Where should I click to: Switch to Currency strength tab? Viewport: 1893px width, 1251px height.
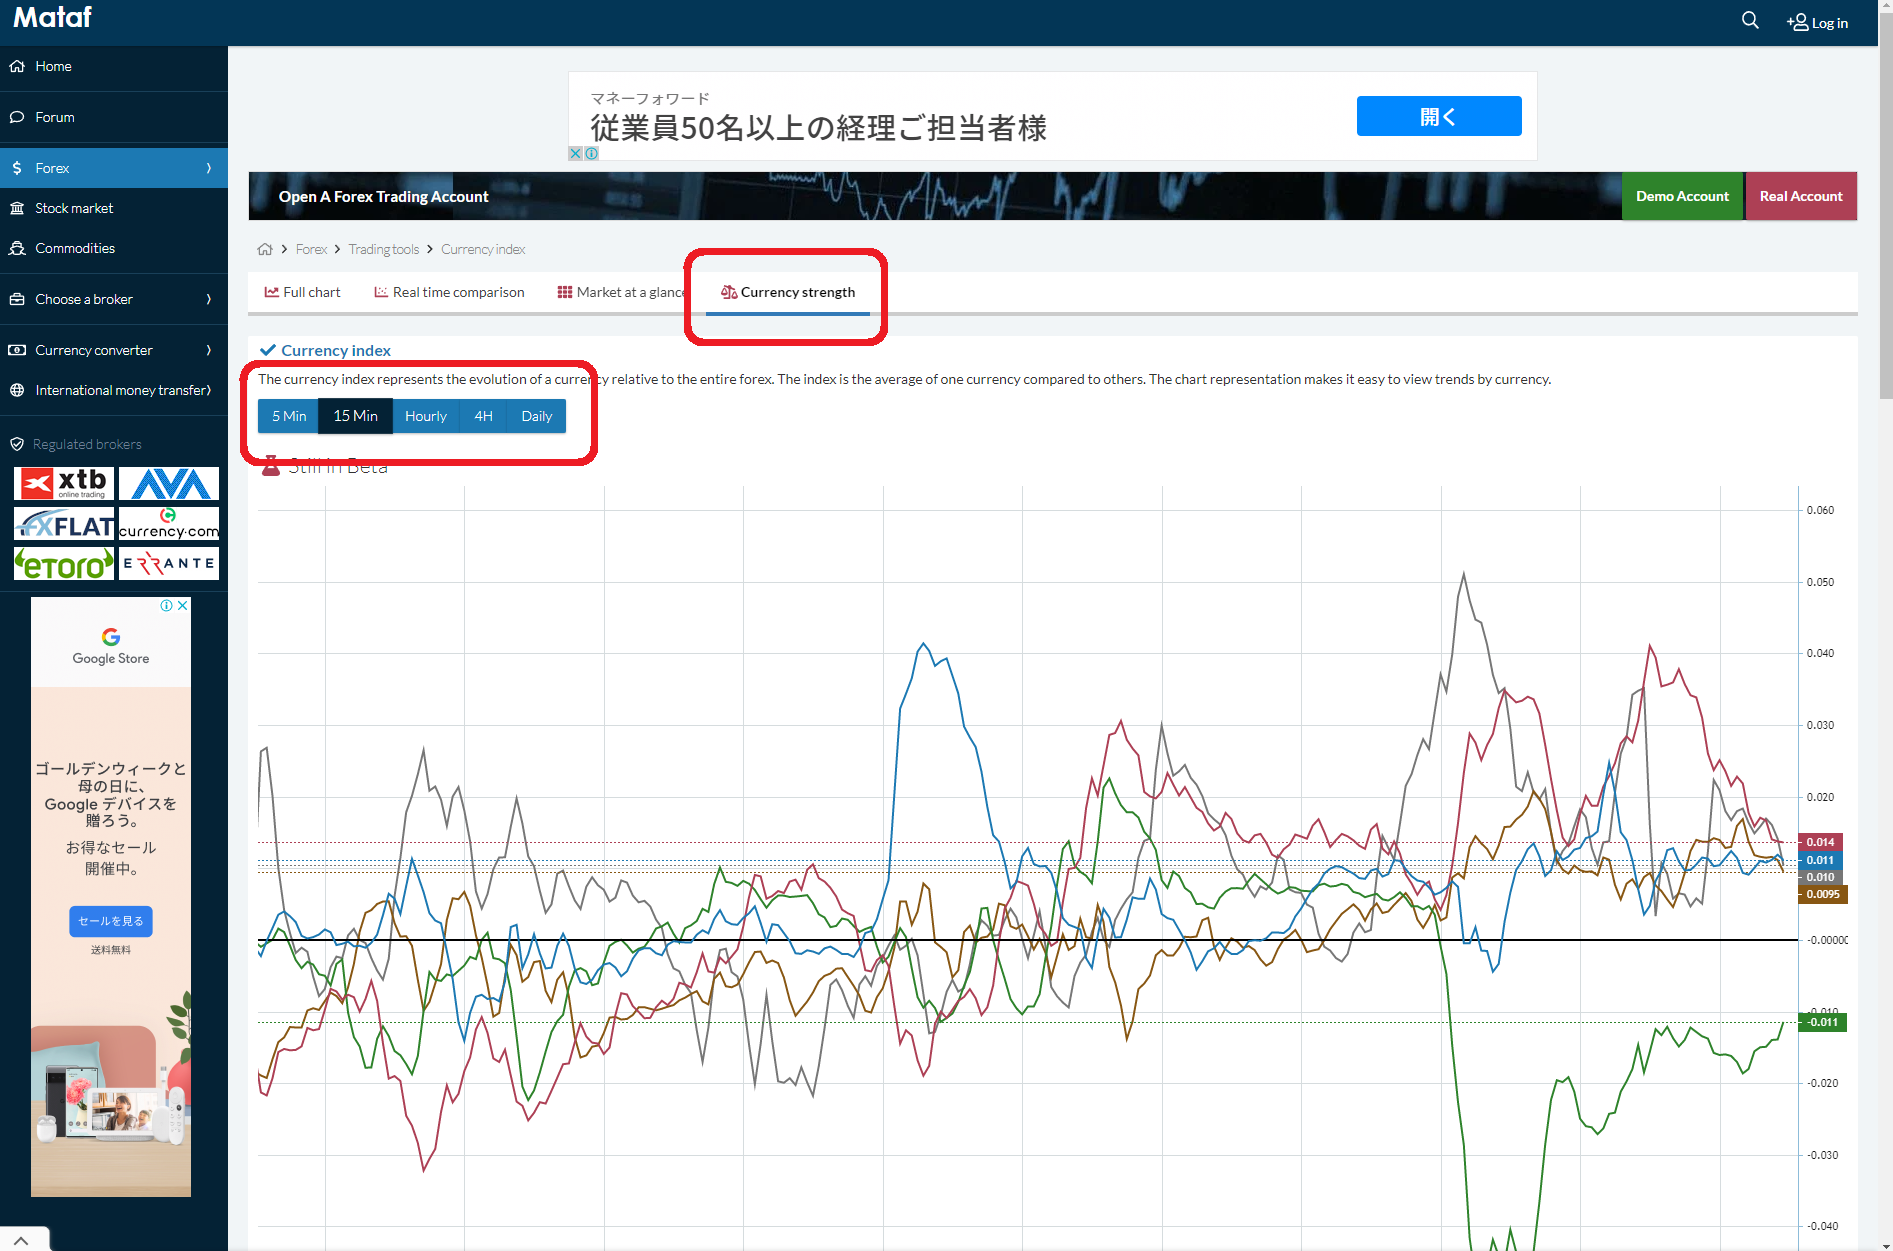(788, 292)
